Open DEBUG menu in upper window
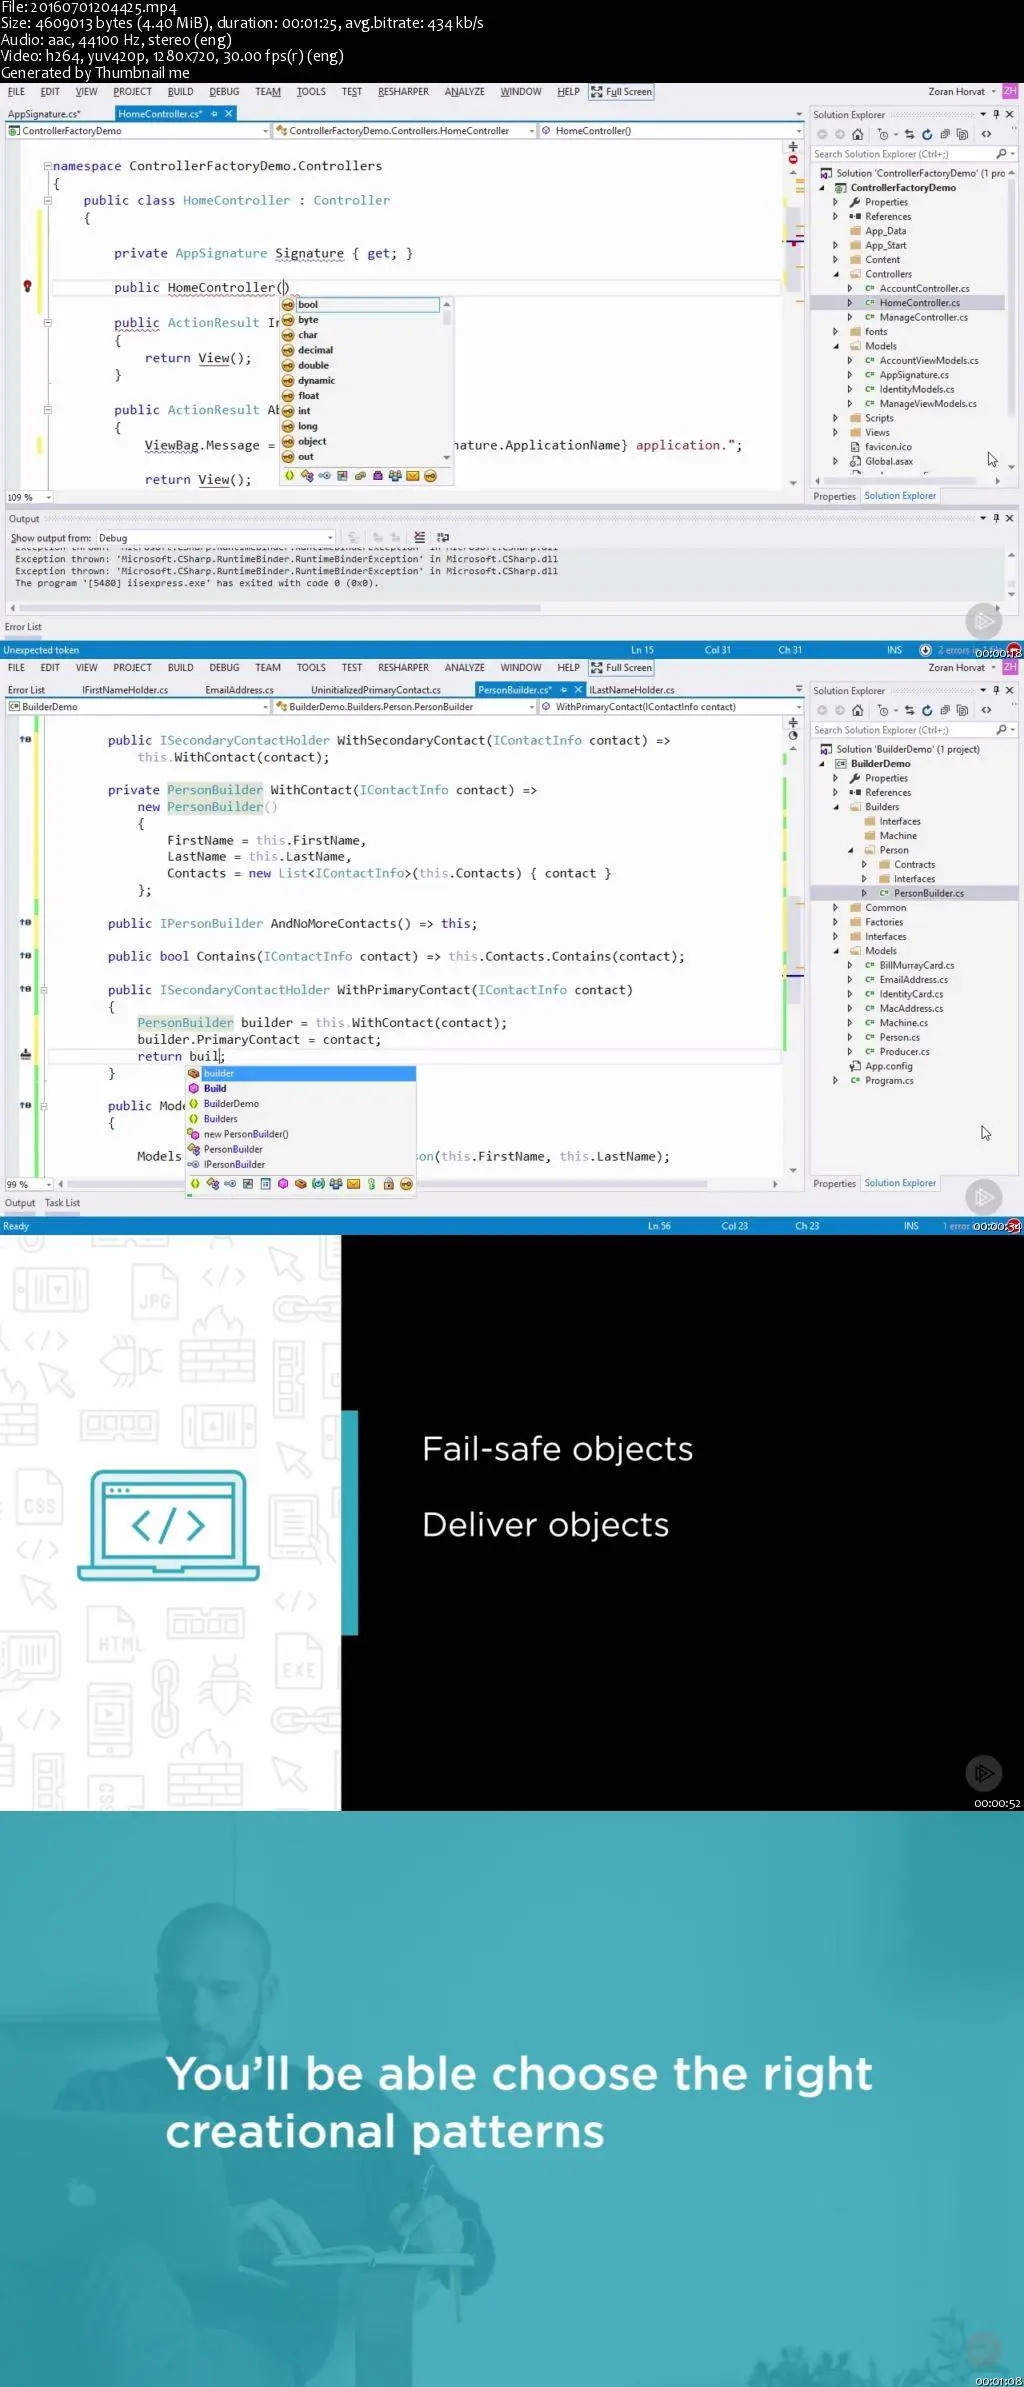1024x2387 pixels. tap(224, 91)
